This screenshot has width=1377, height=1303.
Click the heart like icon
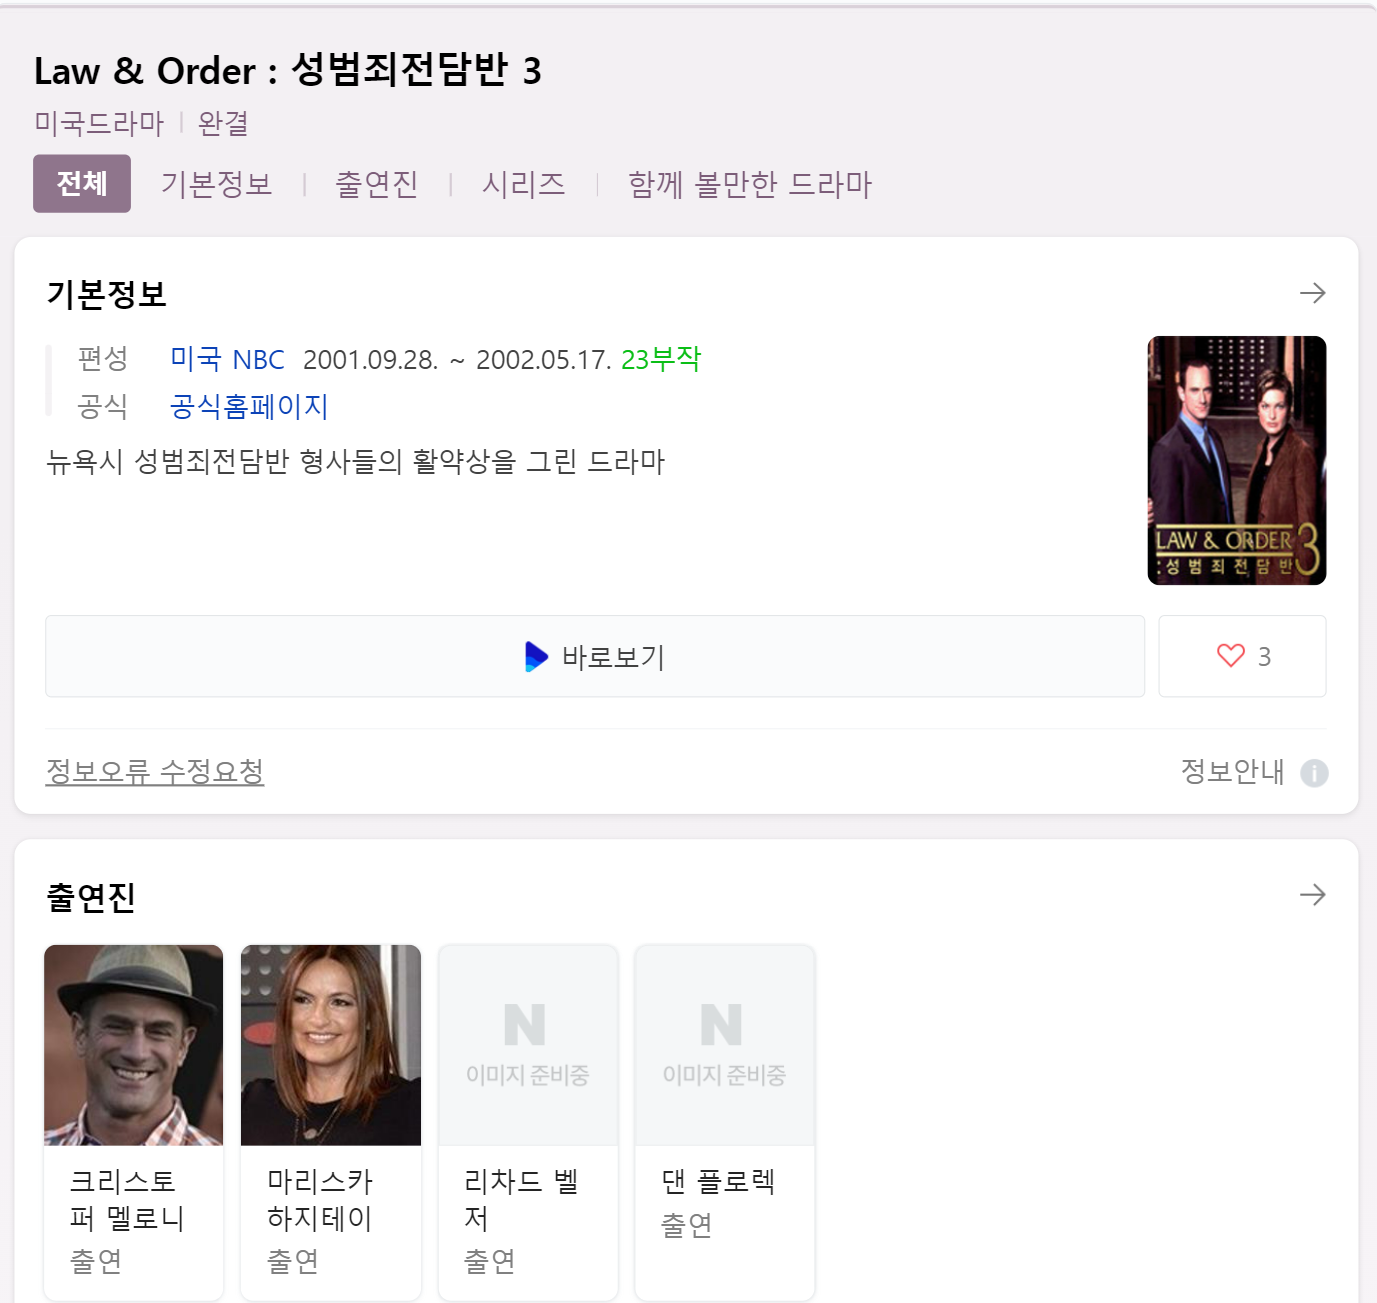tap(1231, 656)
